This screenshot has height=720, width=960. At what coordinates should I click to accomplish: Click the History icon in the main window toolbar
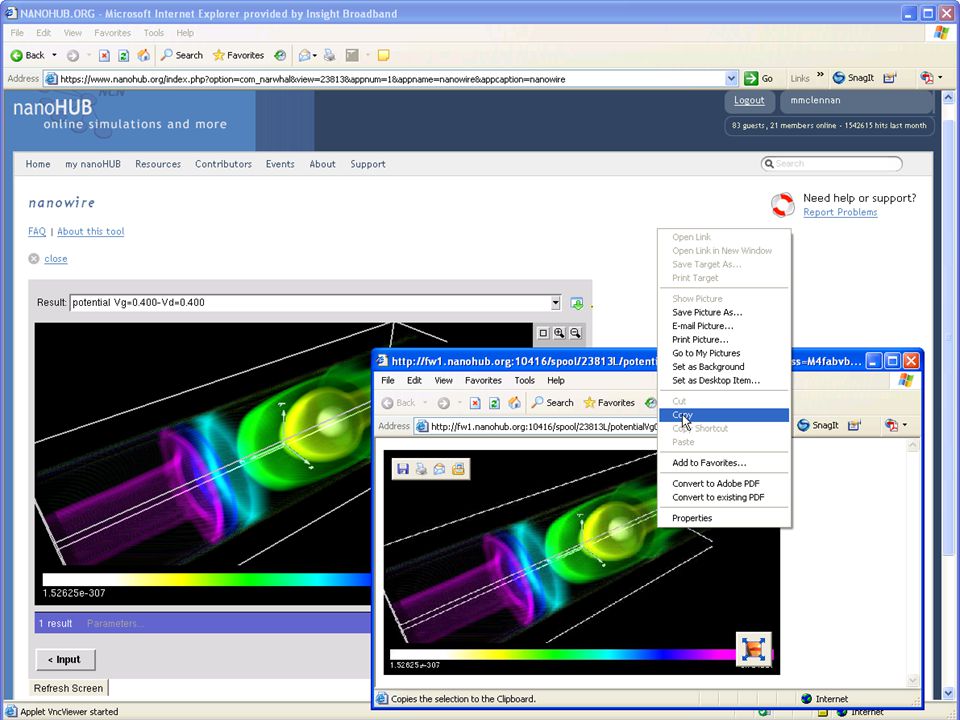click(x=280, y=56)
